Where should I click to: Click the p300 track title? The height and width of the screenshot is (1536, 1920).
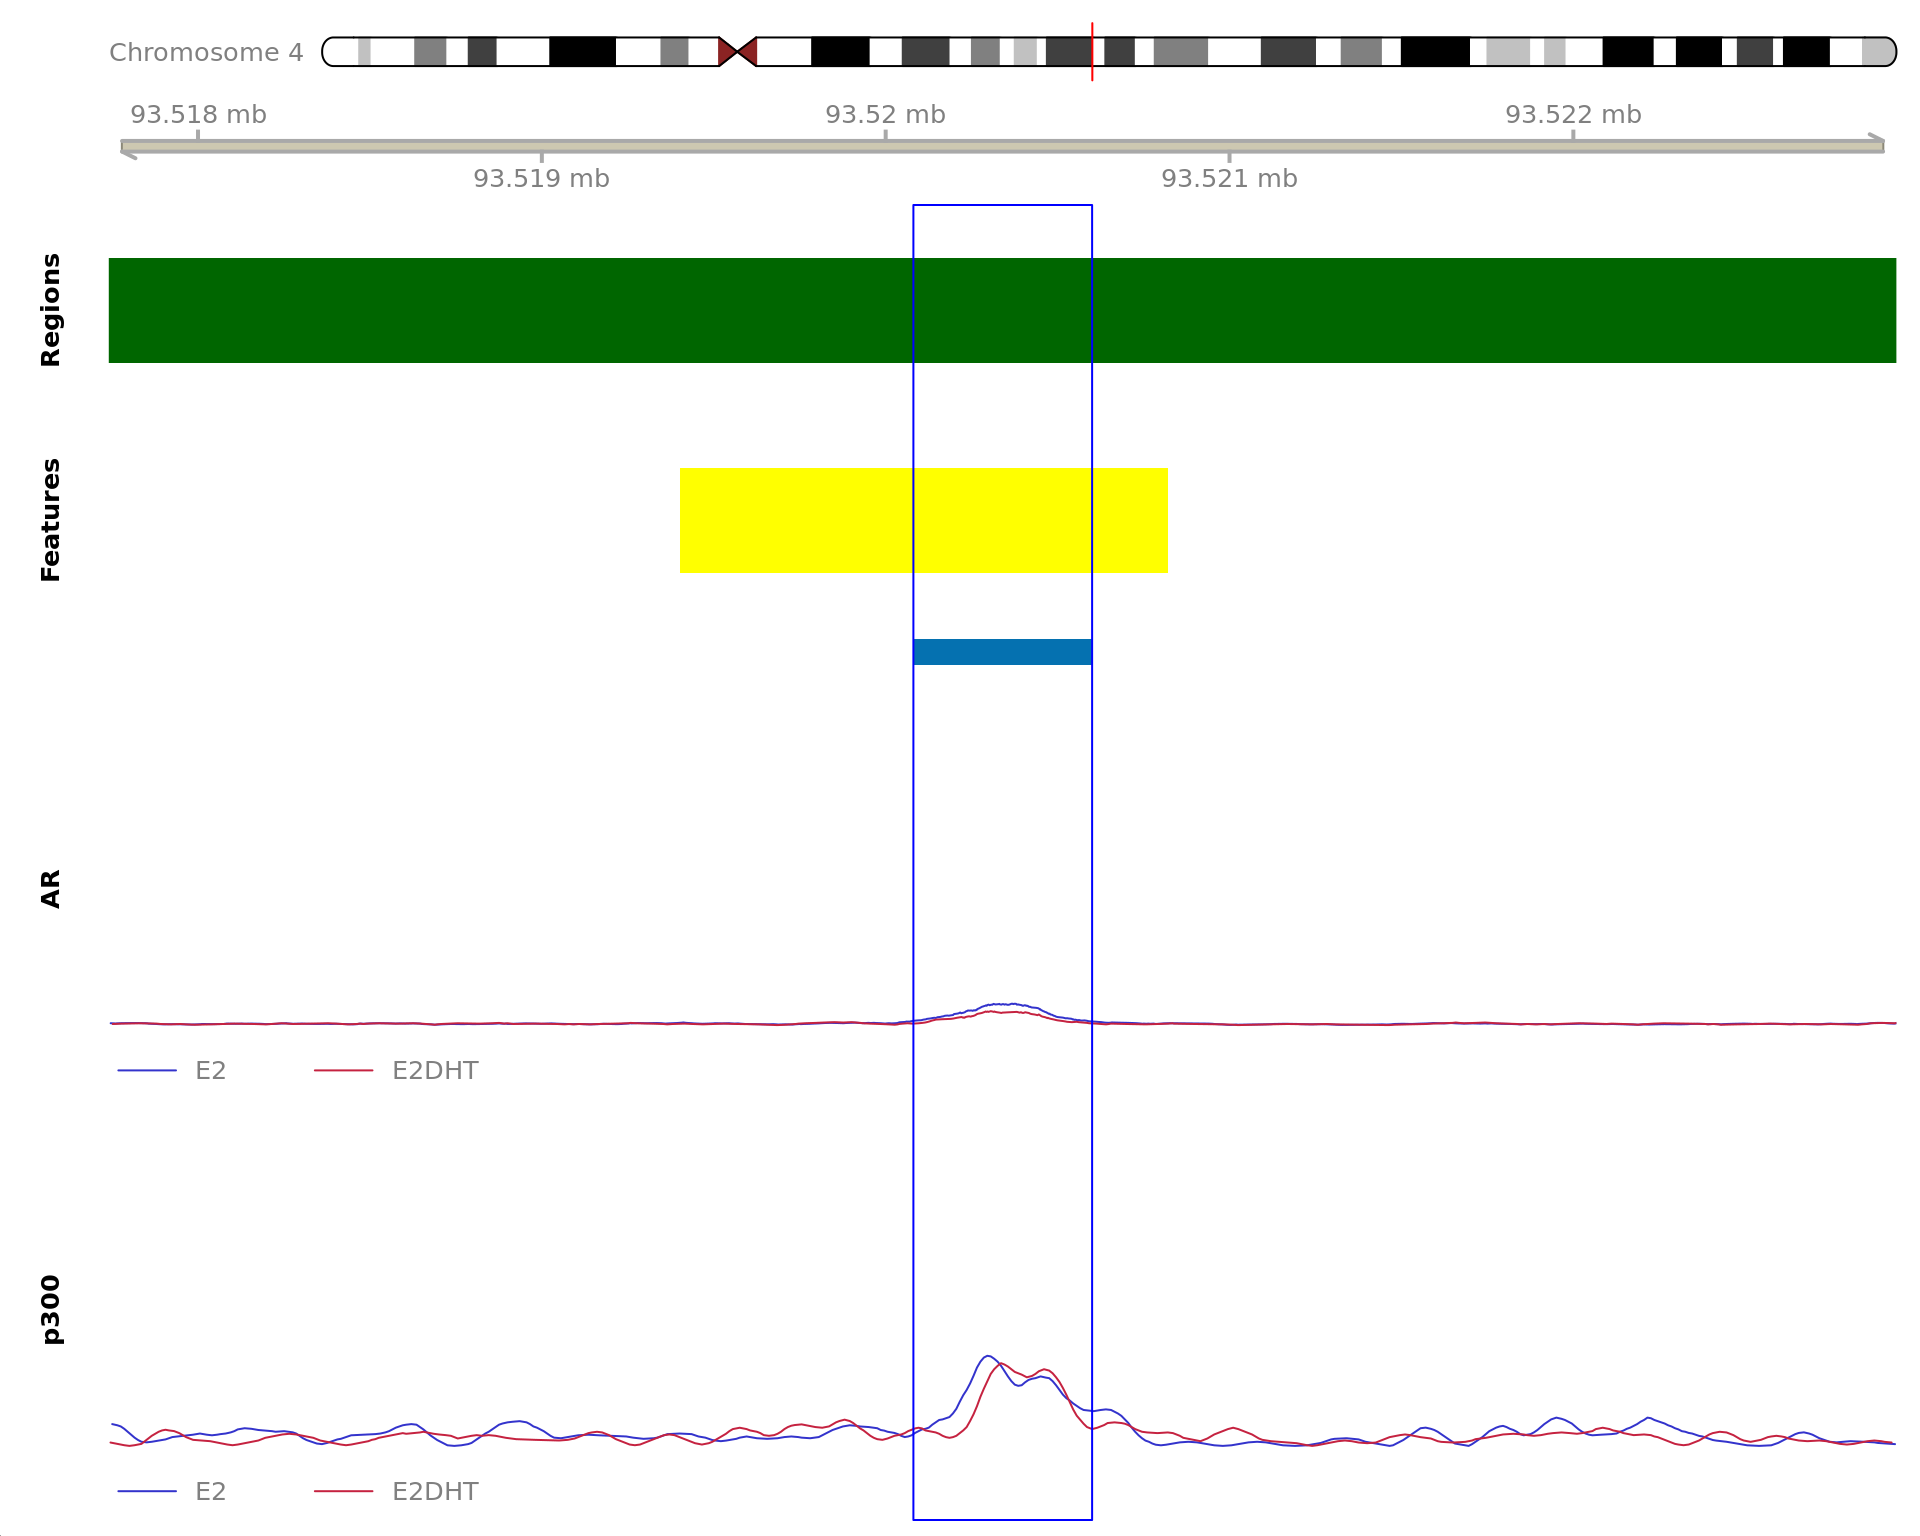pos(51,1309)
